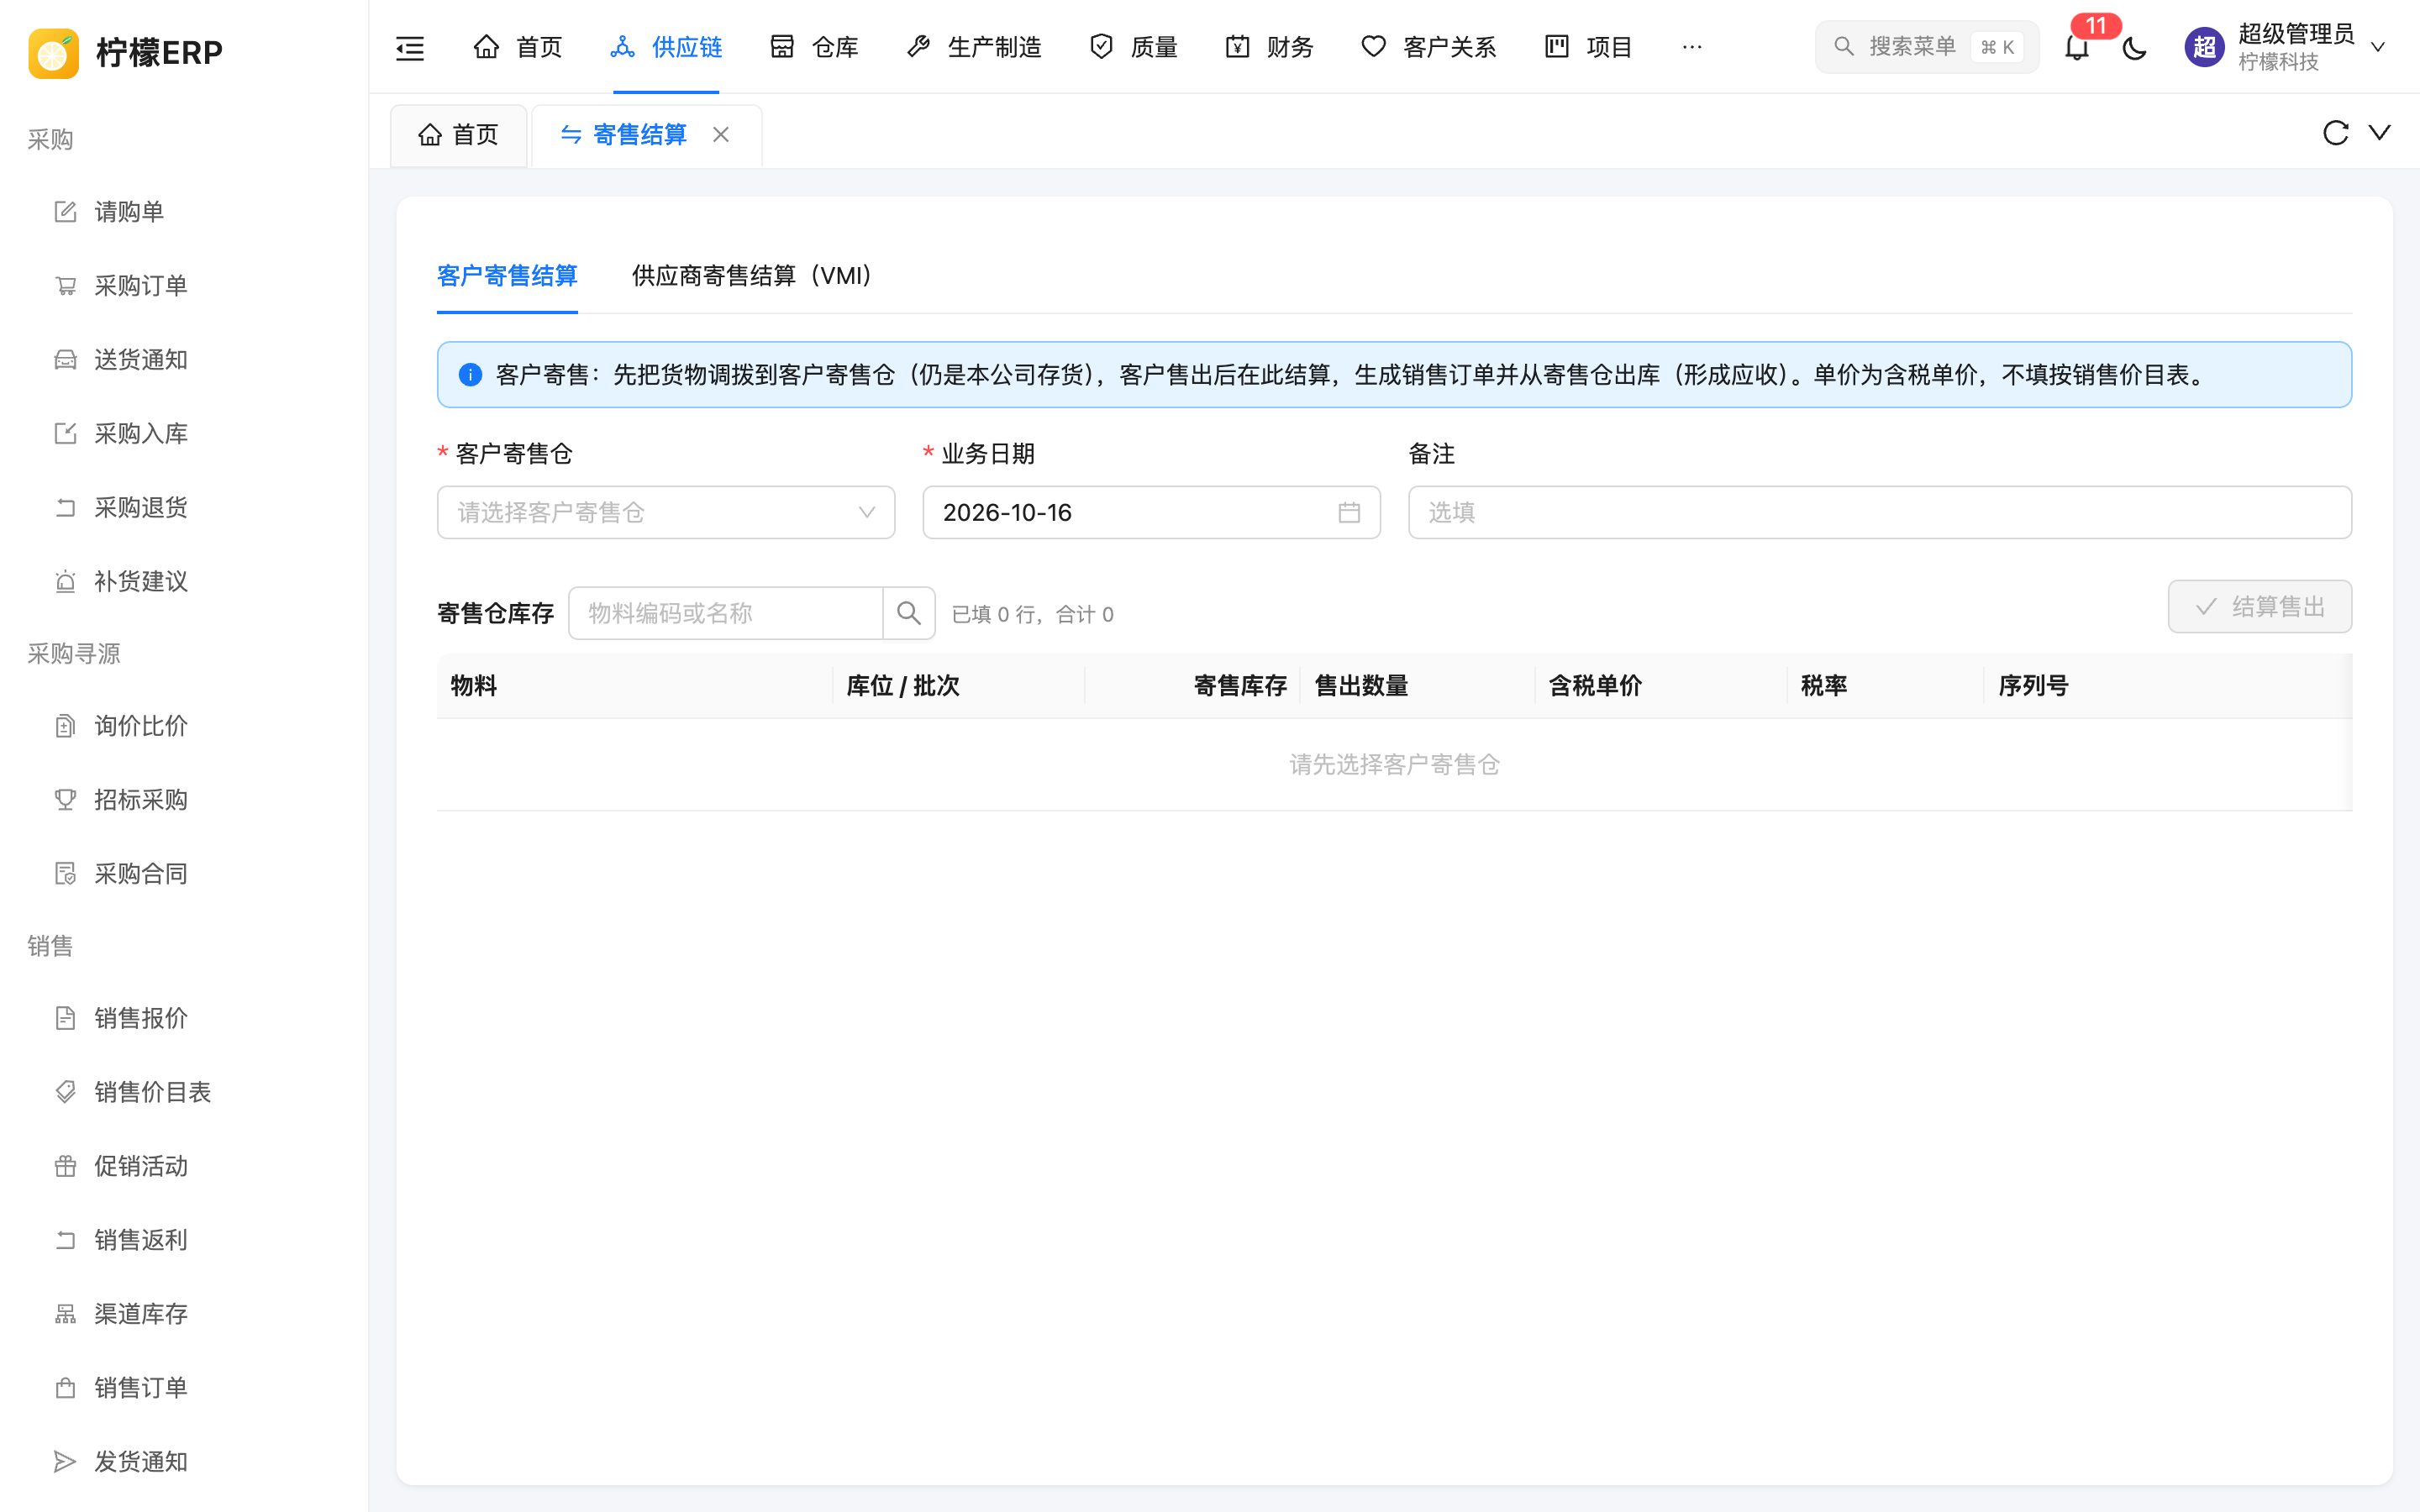Open 发货通知 in the sidebar
This screenshot has height=1512, width=2420.
[184, 1462]
